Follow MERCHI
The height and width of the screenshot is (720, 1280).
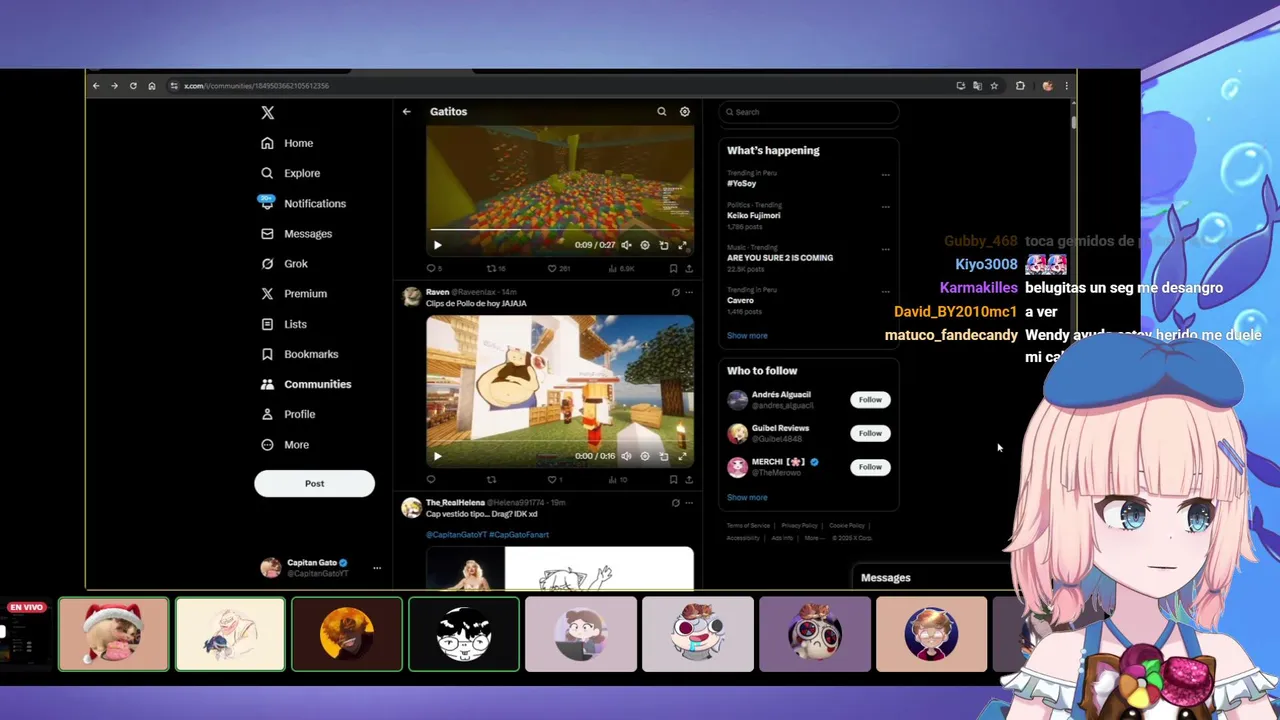click(870, 467)
